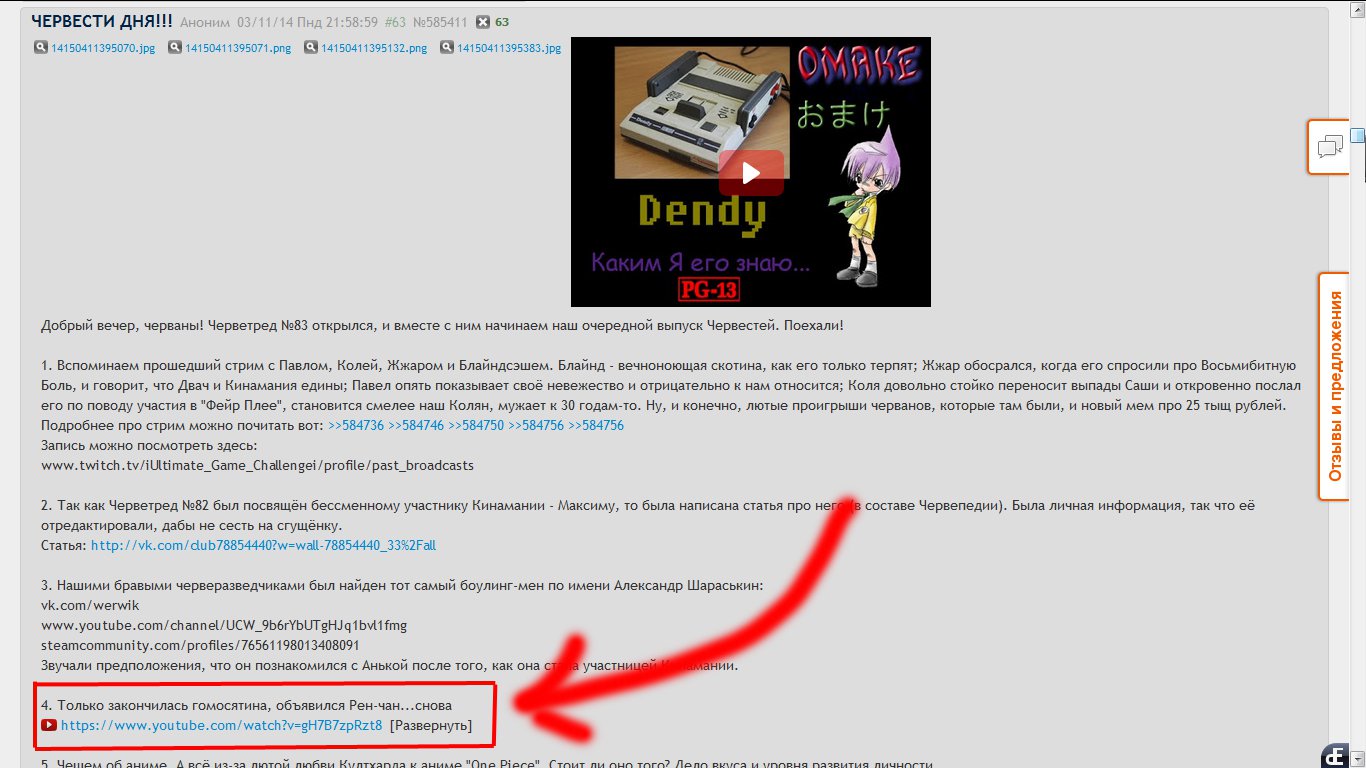Click the steamcommunity.com profile URL text
1366x768 pixels.
pos(200,645)
